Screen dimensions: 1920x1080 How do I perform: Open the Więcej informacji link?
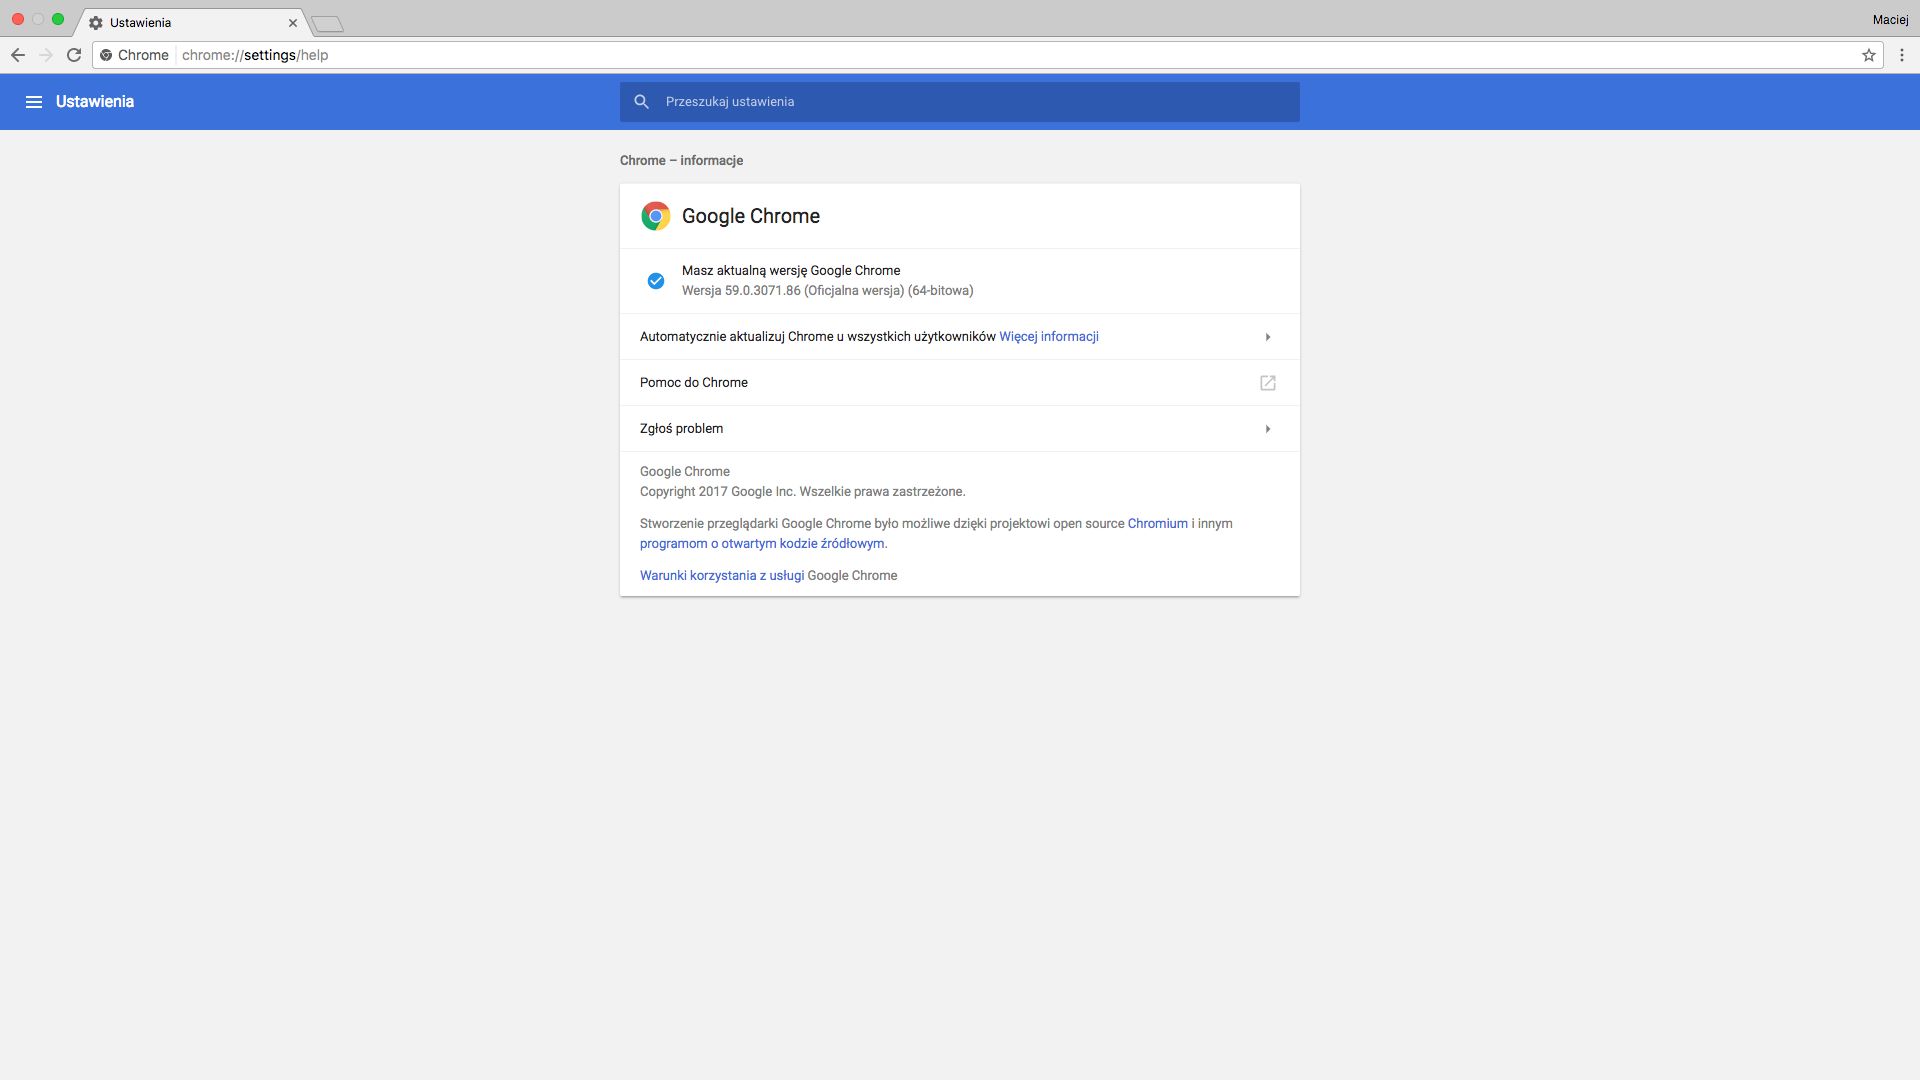coord(1048,337)
